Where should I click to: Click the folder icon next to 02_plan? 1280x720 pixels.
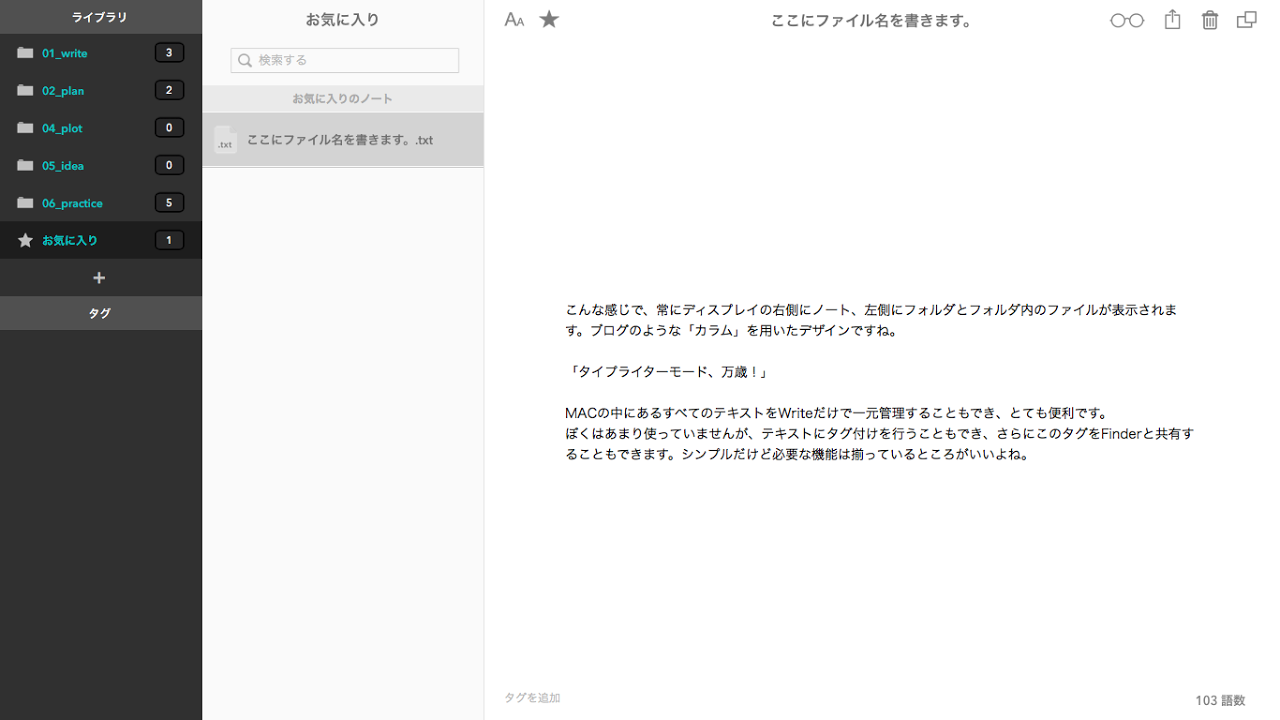click(26, 90)
